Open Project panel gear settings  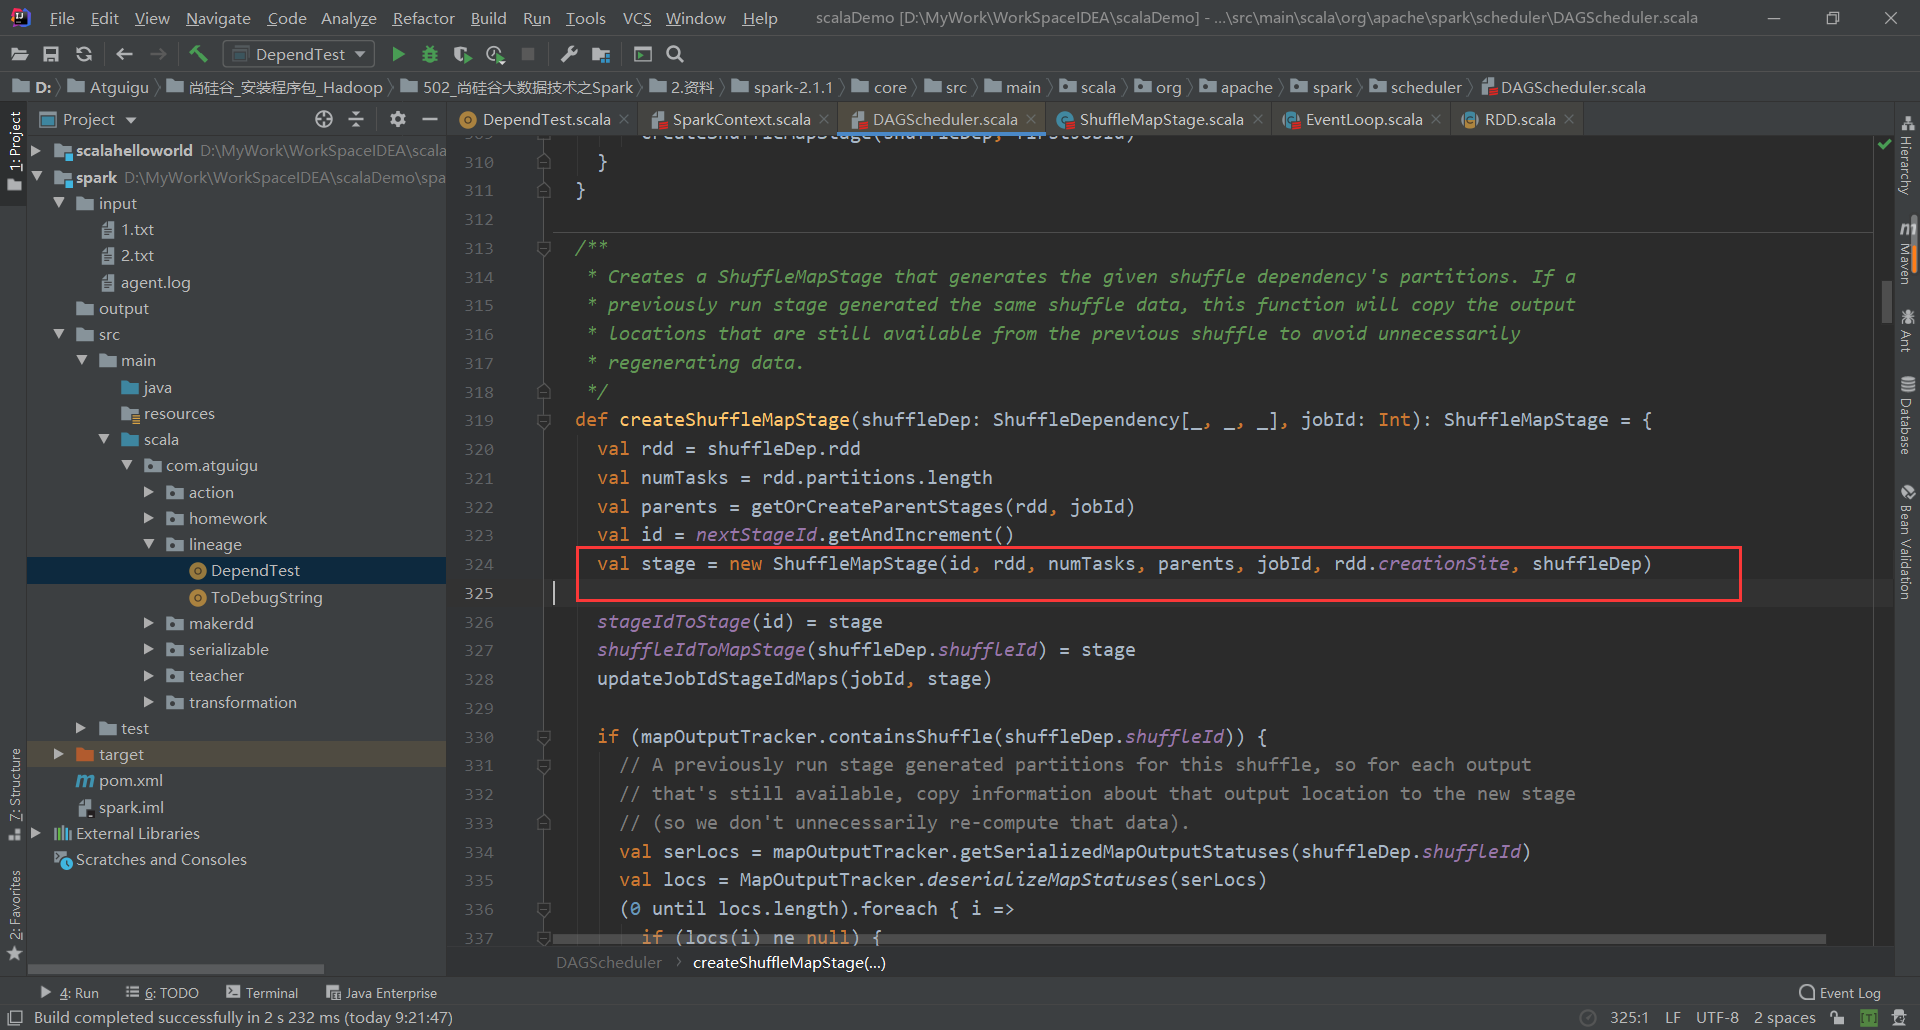click(397, 119)
